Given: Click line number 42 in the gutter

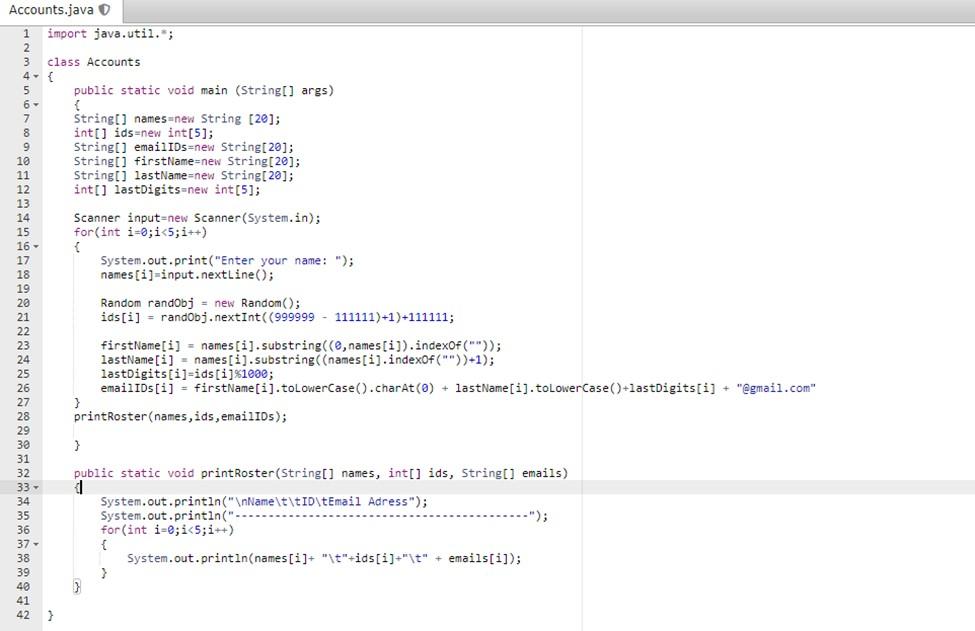Looking at the screenshot, I should point(25,614).
